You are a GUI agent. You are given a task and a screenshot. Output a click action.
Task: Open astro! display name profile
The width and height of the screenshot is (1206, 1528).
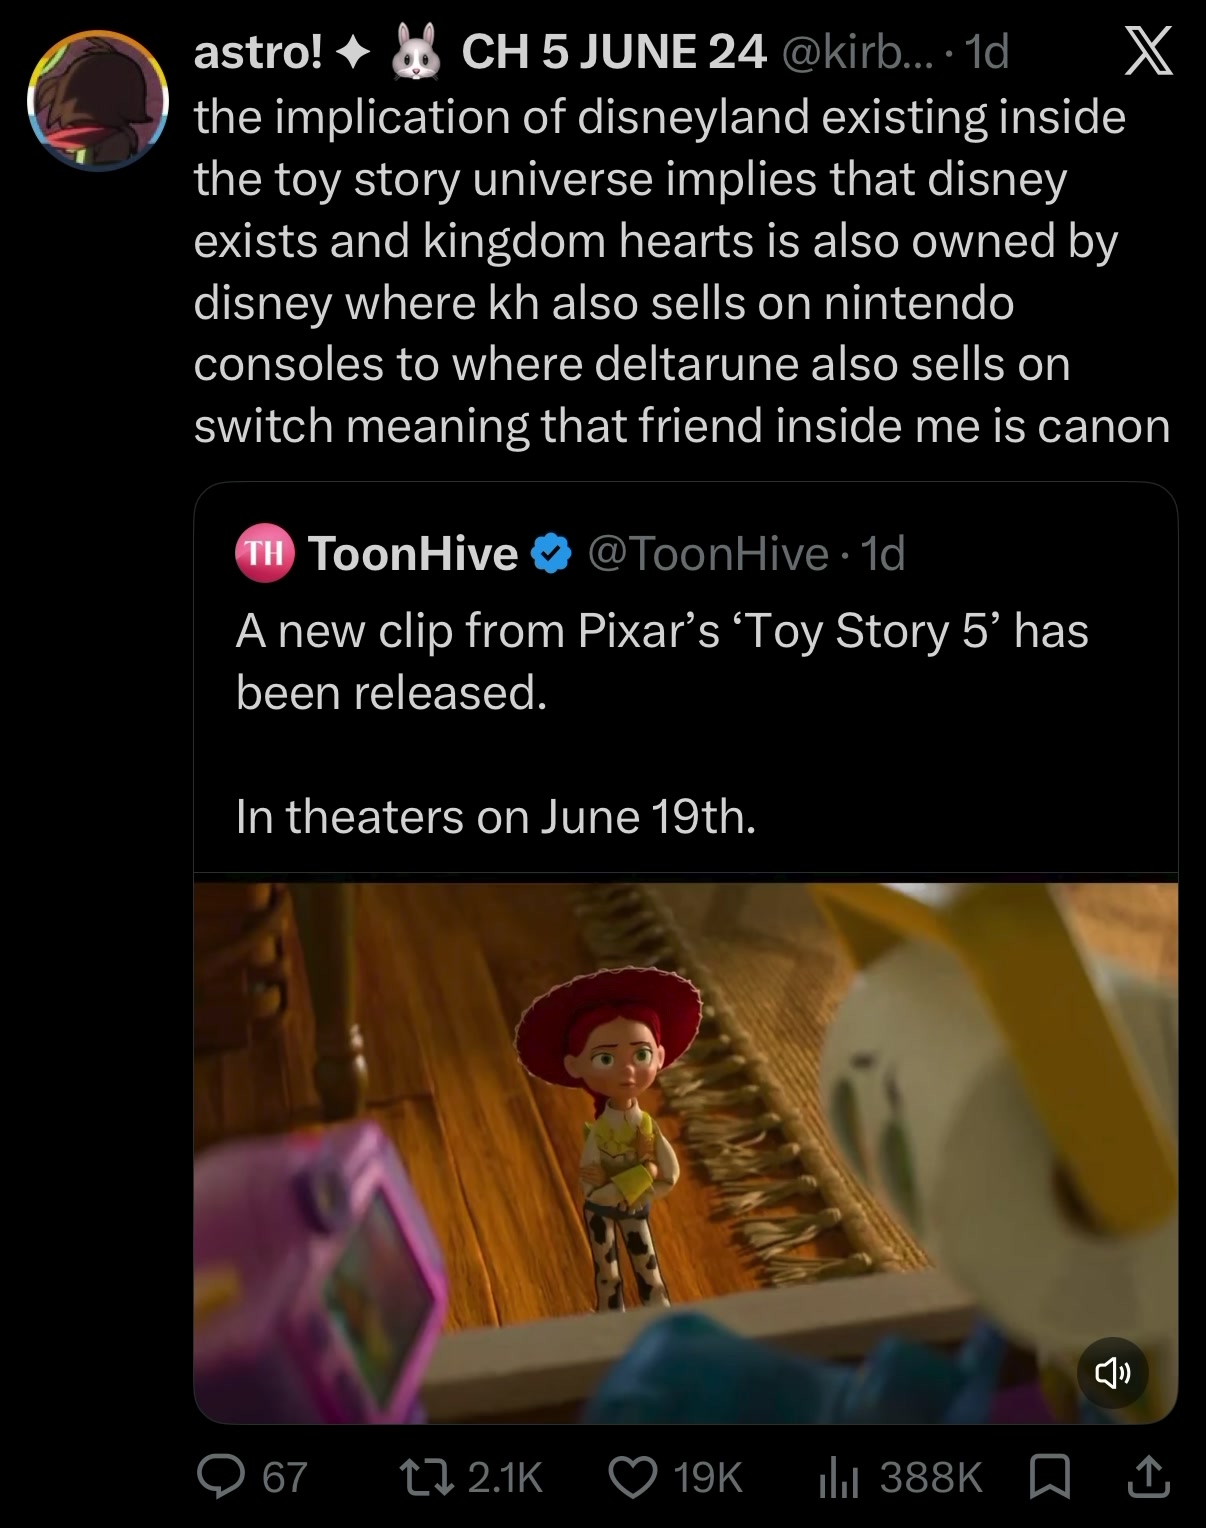256,52
